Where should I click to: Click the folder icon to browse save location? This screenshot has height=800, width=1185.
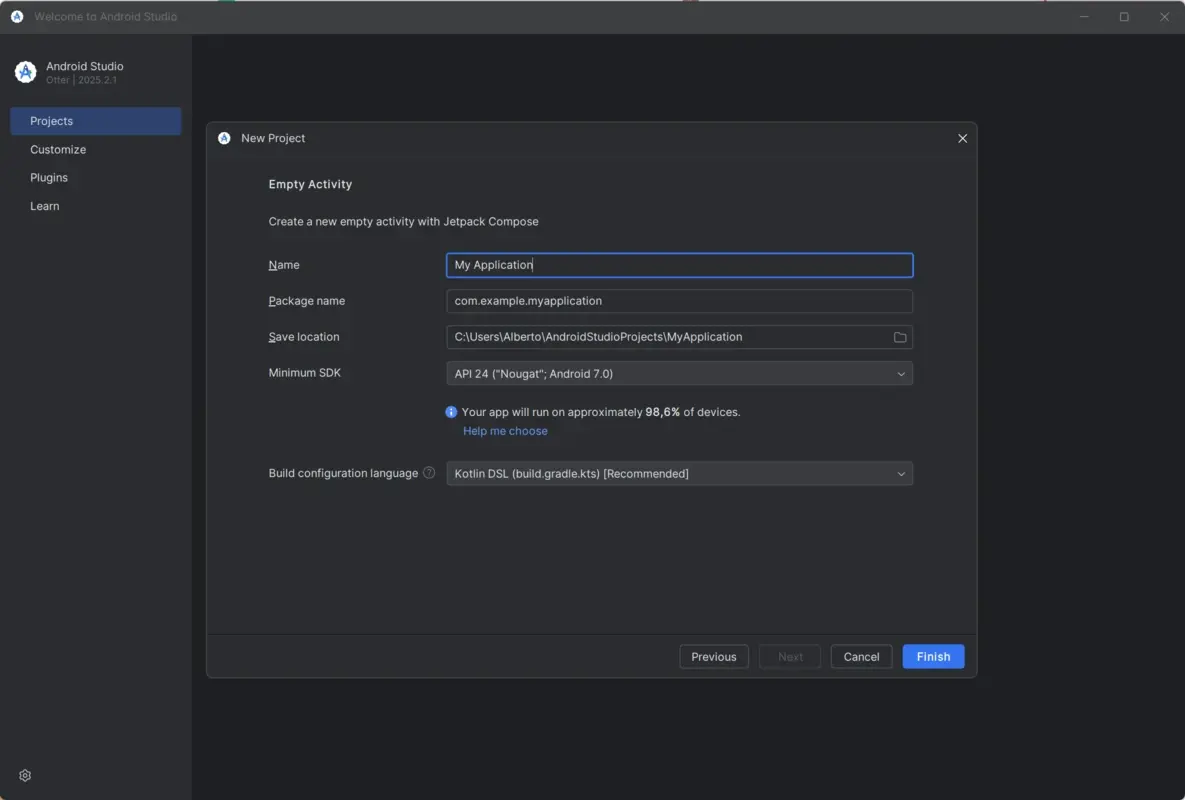(899, 337)
